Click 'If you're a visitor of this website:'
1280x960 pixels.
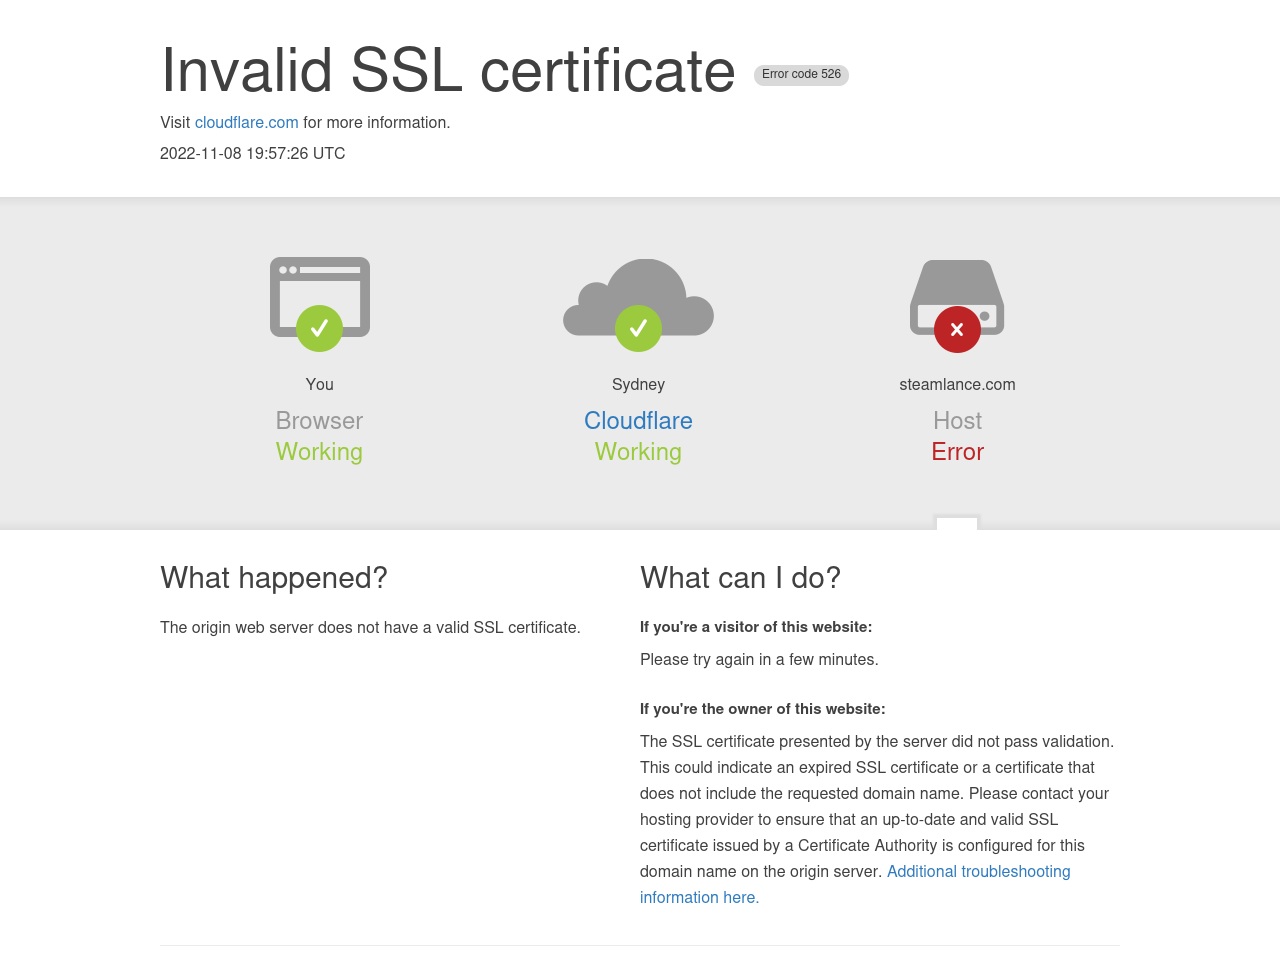(756, 627)
